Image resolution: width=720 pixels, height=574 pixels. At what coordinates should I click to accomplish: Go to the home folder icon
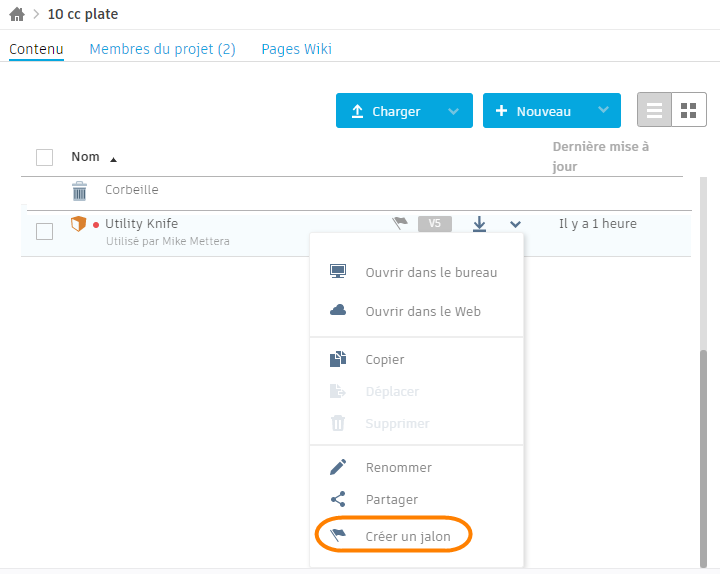point(17,14)
